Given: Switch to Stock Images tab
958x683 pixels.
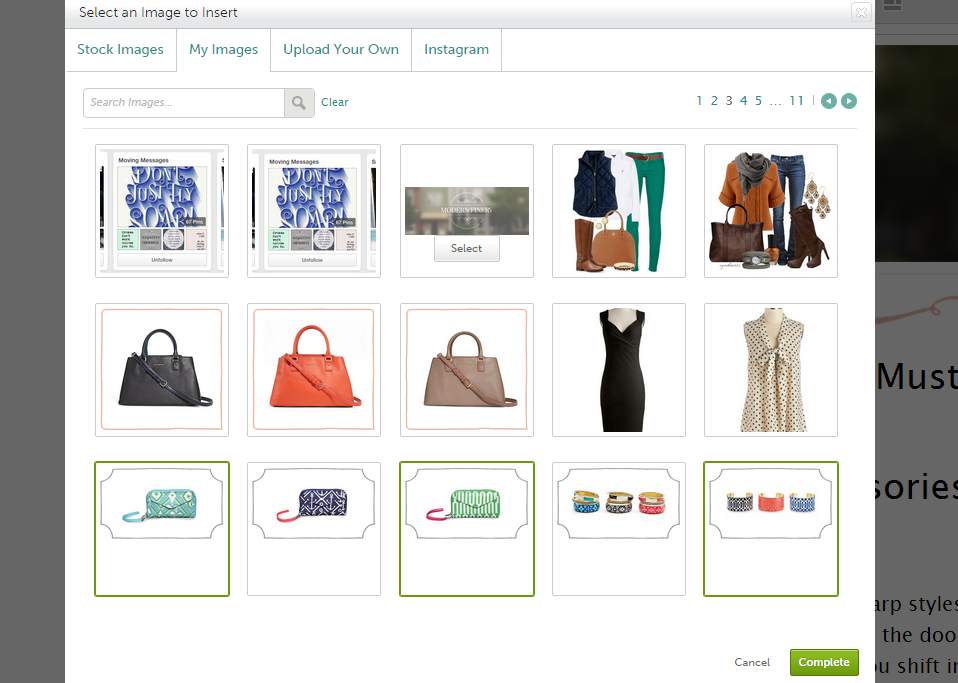Looking at the screenshot, I should point(120,50).
